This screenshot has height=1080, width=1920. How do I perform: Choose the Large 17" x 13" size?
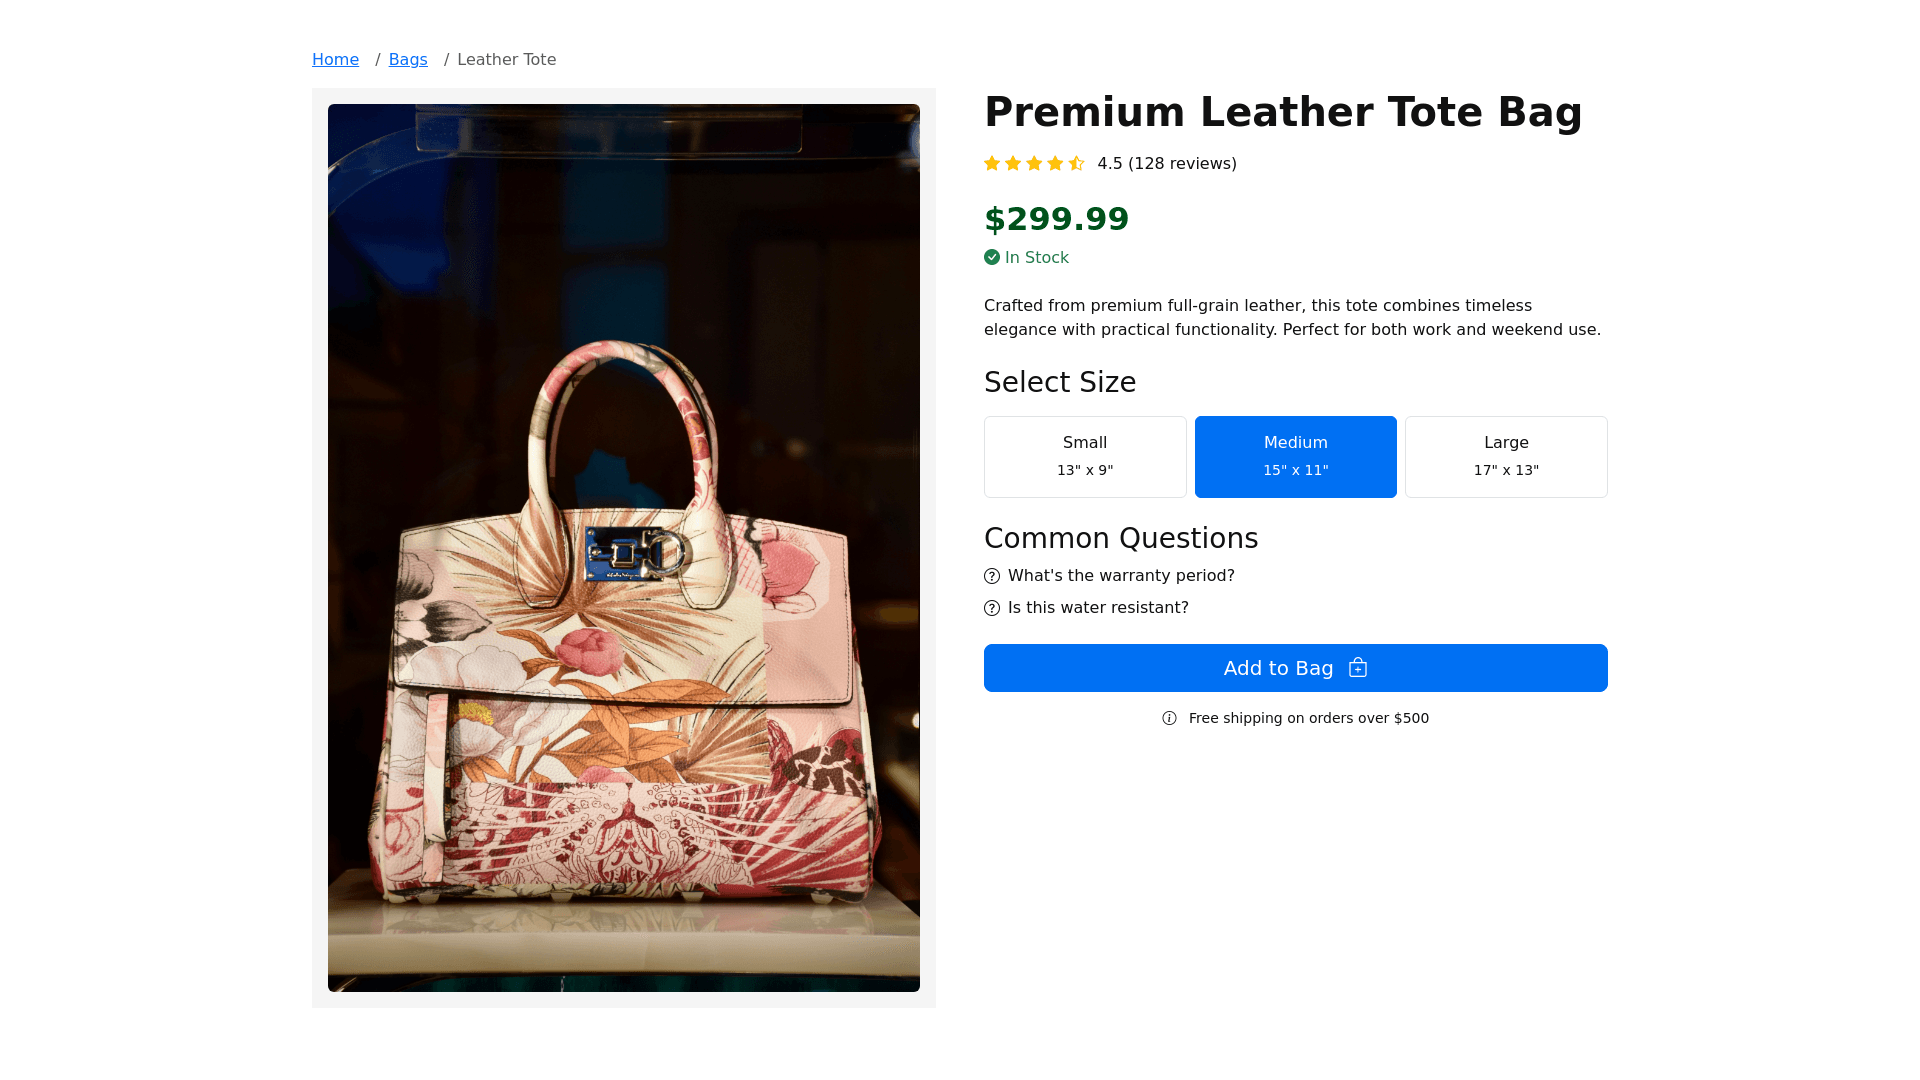pyautogui.click(x=1506, y=457)
